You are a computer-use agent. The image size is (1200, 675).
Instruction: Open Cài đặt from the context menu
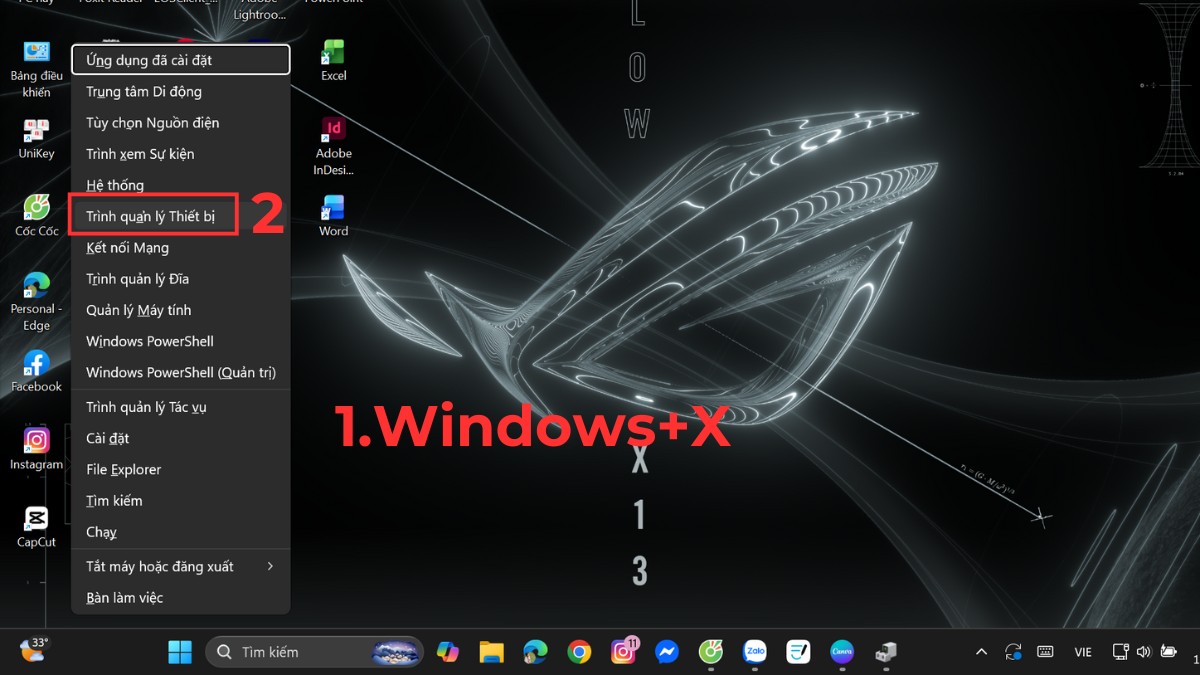(181, 438)
